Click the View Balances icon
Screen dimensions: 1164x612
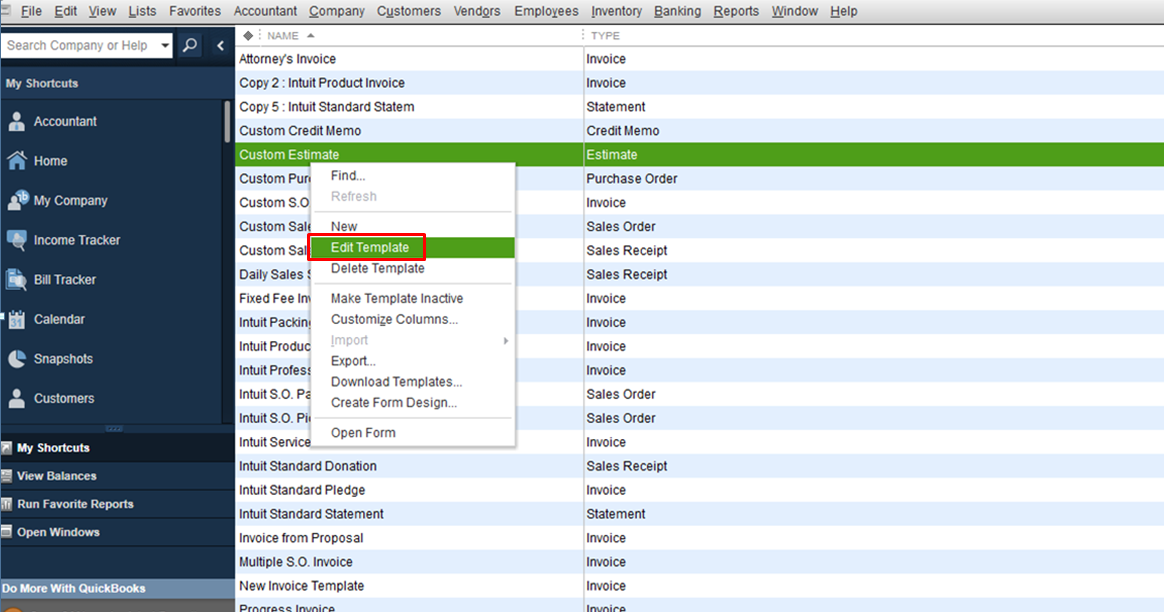(7, 476)
